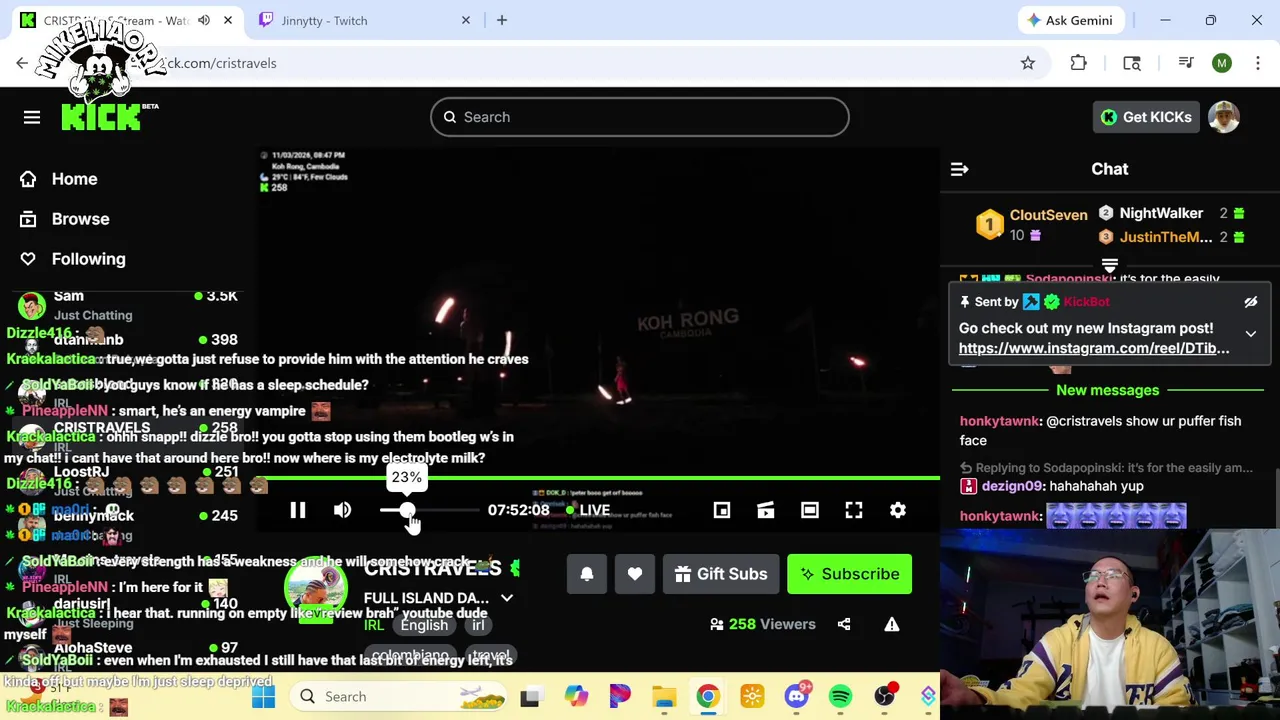Expand stream title details chevron
Screen dimensions: 1280x720
[507, 598]
